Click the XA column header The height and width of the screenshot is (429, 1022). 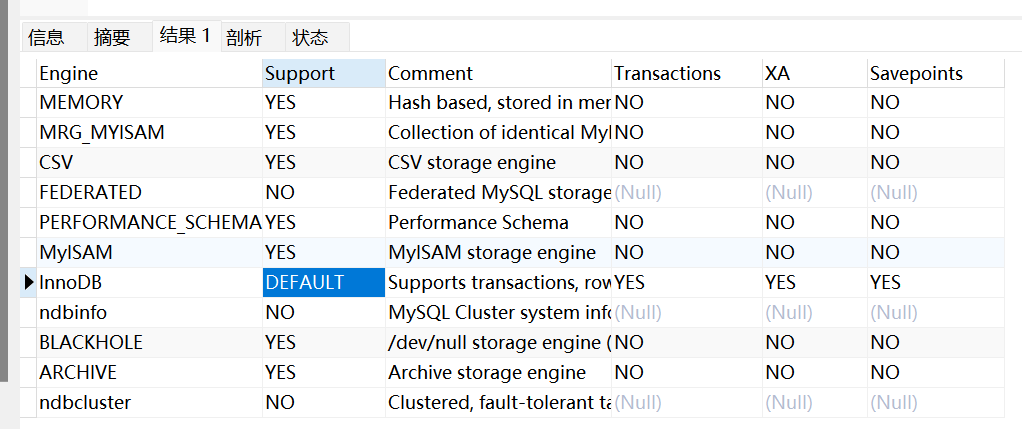778,73
